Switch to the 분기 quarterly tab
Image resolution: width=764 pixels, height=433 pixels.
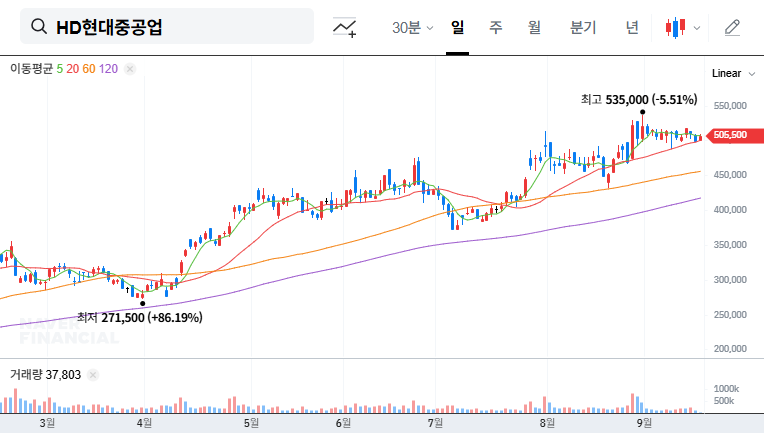(583, 27)
